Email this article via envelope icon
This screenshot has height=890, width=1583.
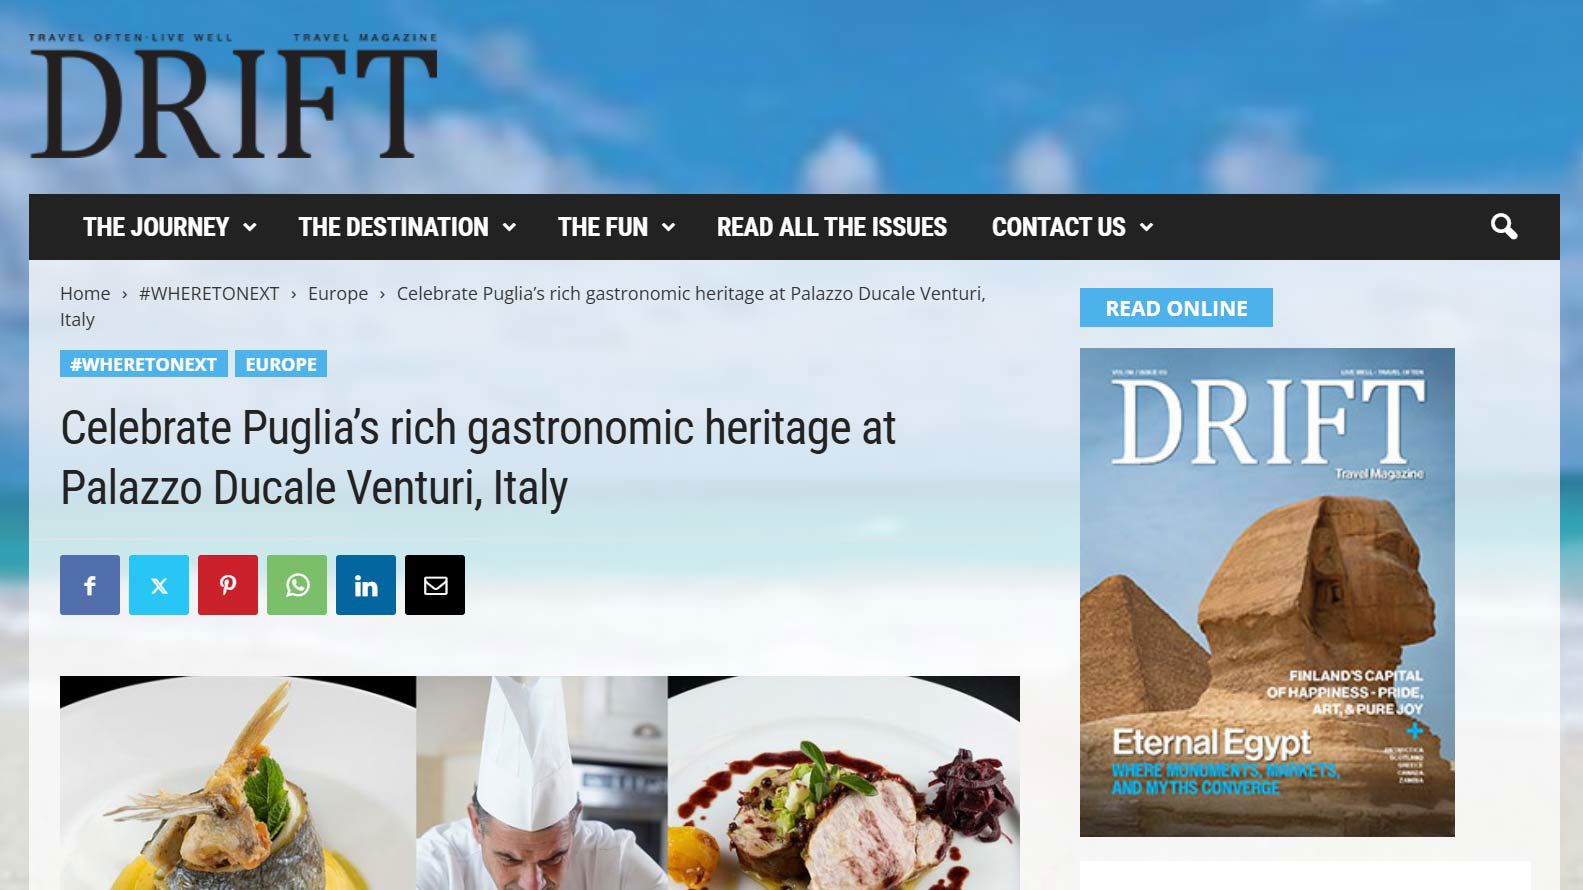click(x=435, y=585)
